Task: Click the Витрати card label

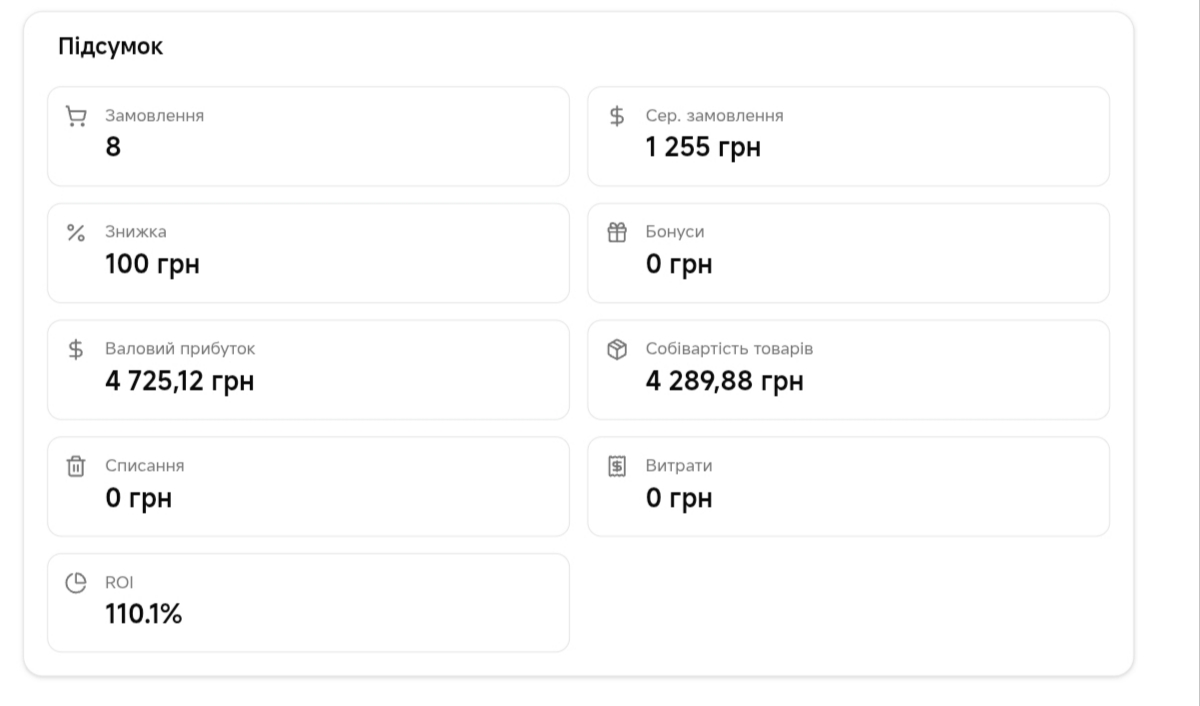Action: [x=679, y=465]
